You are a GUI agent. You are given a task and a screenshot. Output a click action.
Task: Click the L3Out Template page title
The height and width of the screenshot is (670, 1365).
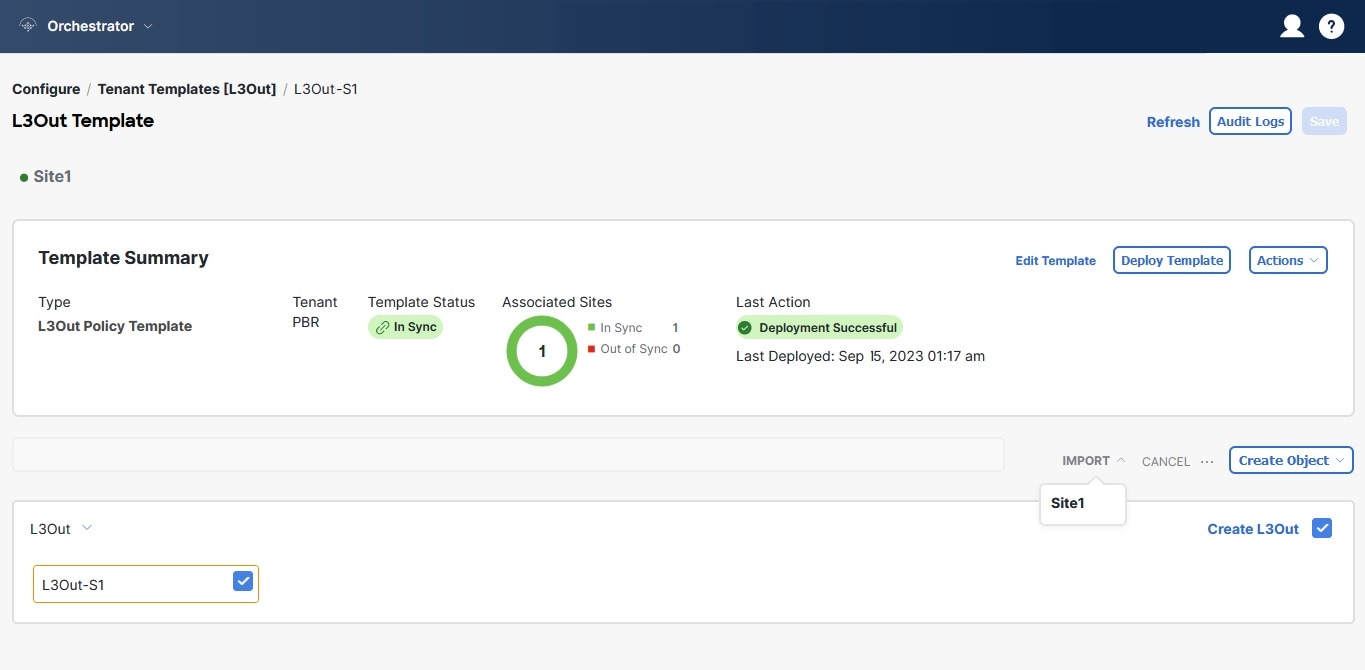point(83,121)
